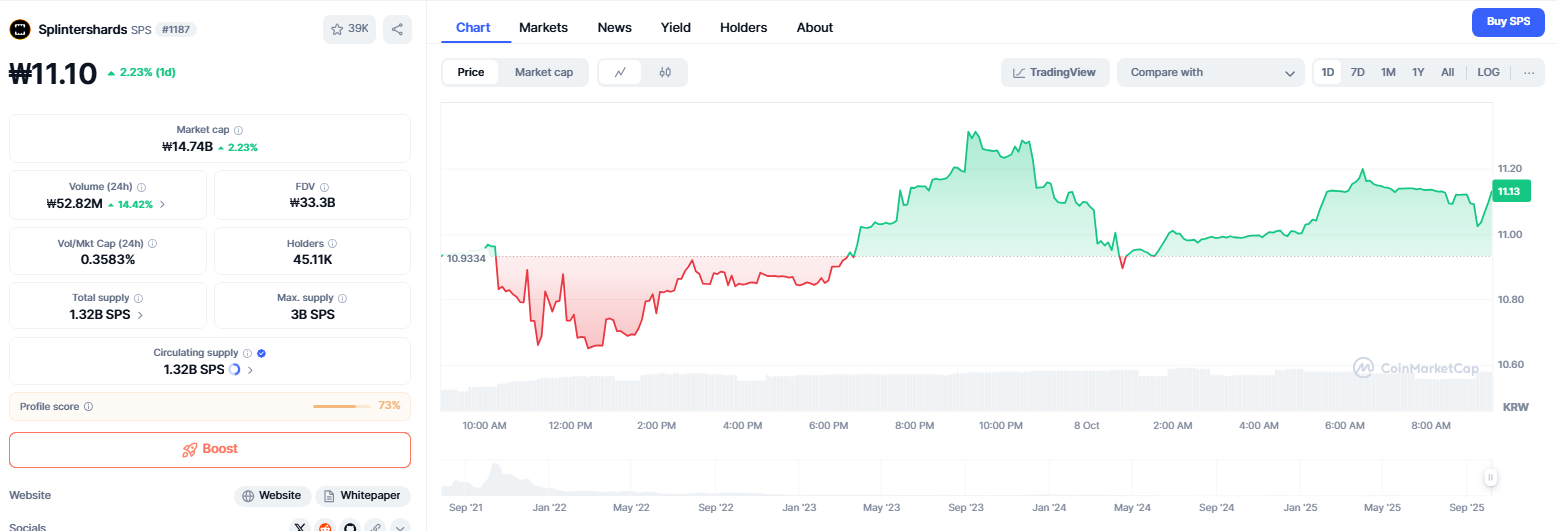This screenshot has width=1557, height=531.
Task: Toggle the LOG scale on chart
Action: click(1488, 72)
